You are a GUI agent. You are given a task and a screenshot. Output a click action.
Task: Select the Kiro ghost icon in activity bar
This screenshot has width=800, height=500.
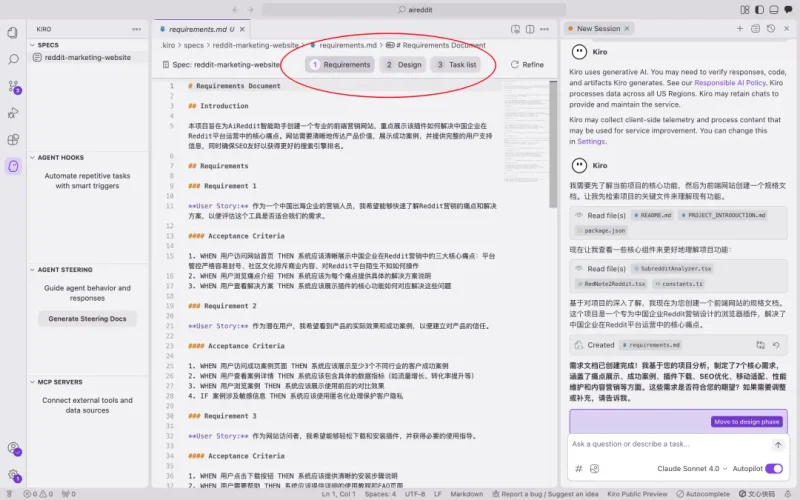13,166
